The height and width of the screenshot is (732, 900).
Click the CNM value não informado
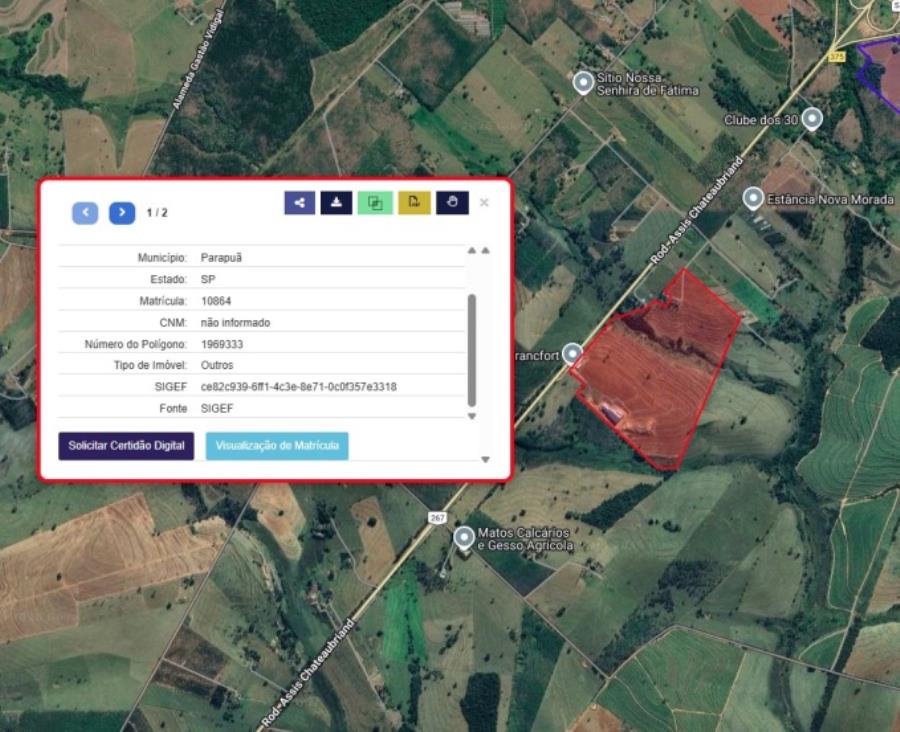pos(235,323)
